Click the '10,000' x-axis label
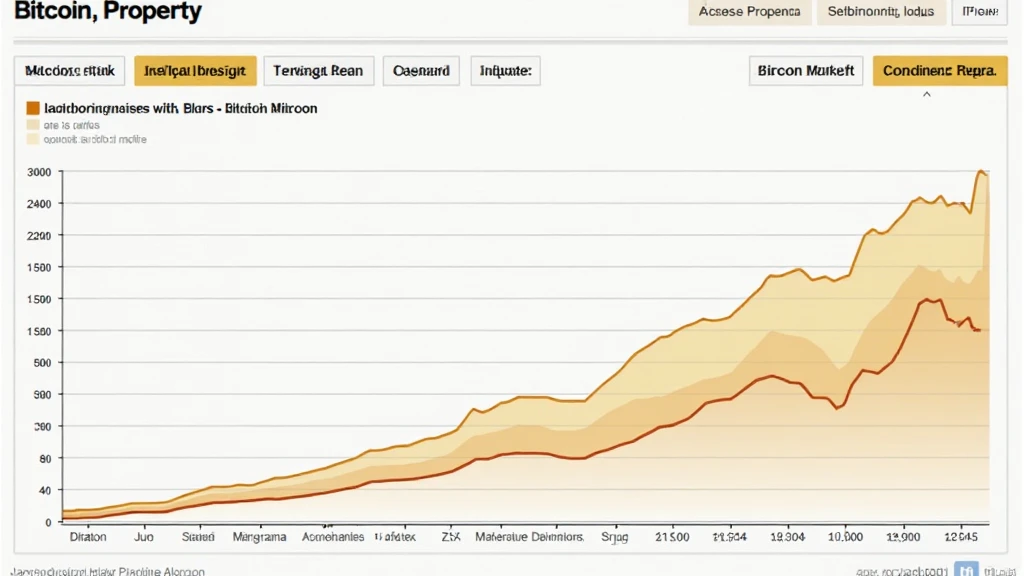Viewport: 1024px width, 576px height. tap(845, 537)
